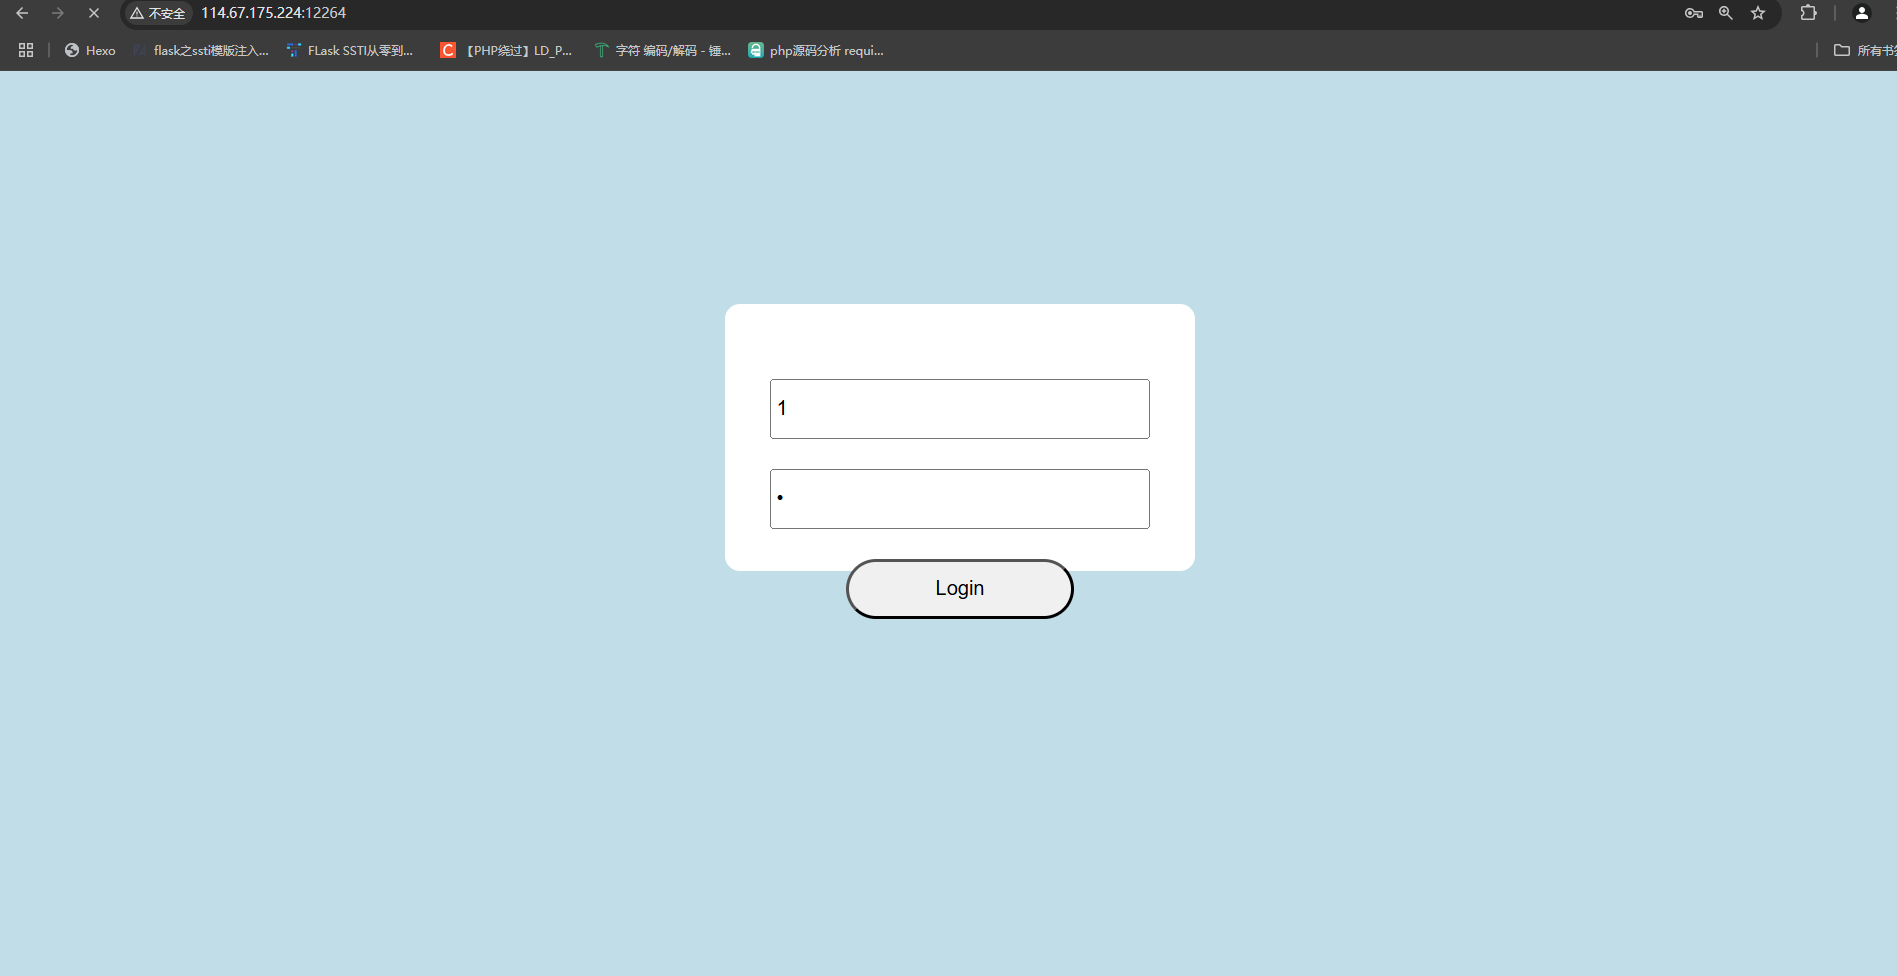
Task: Open the FLask SSTI从零到 bookmark
Action: (350, 50)
